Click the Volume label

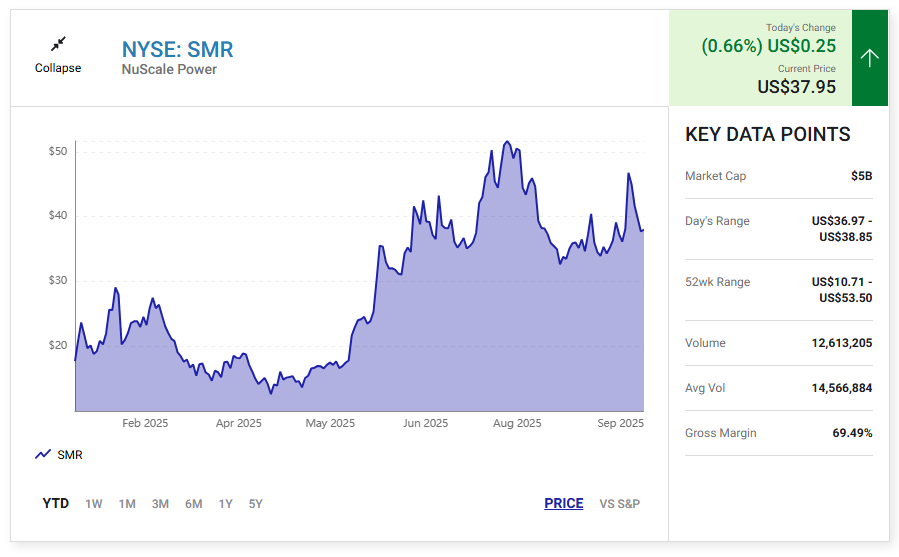[x=705, y=343]
